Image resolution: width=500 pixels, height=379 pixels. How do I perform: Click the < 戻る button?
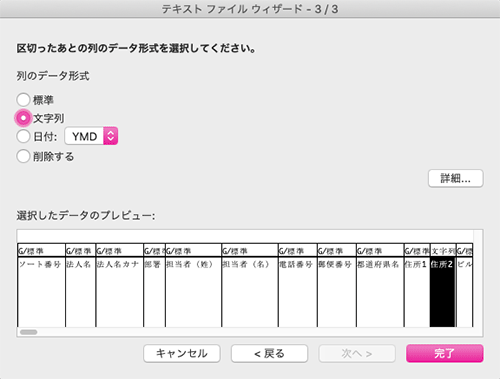[269, 353]
